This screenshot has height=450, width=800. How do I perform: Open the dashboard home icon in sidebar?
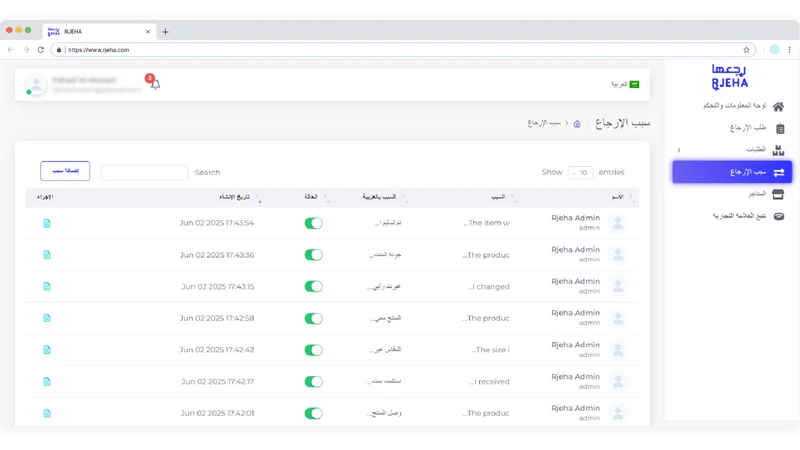point(778,106)
